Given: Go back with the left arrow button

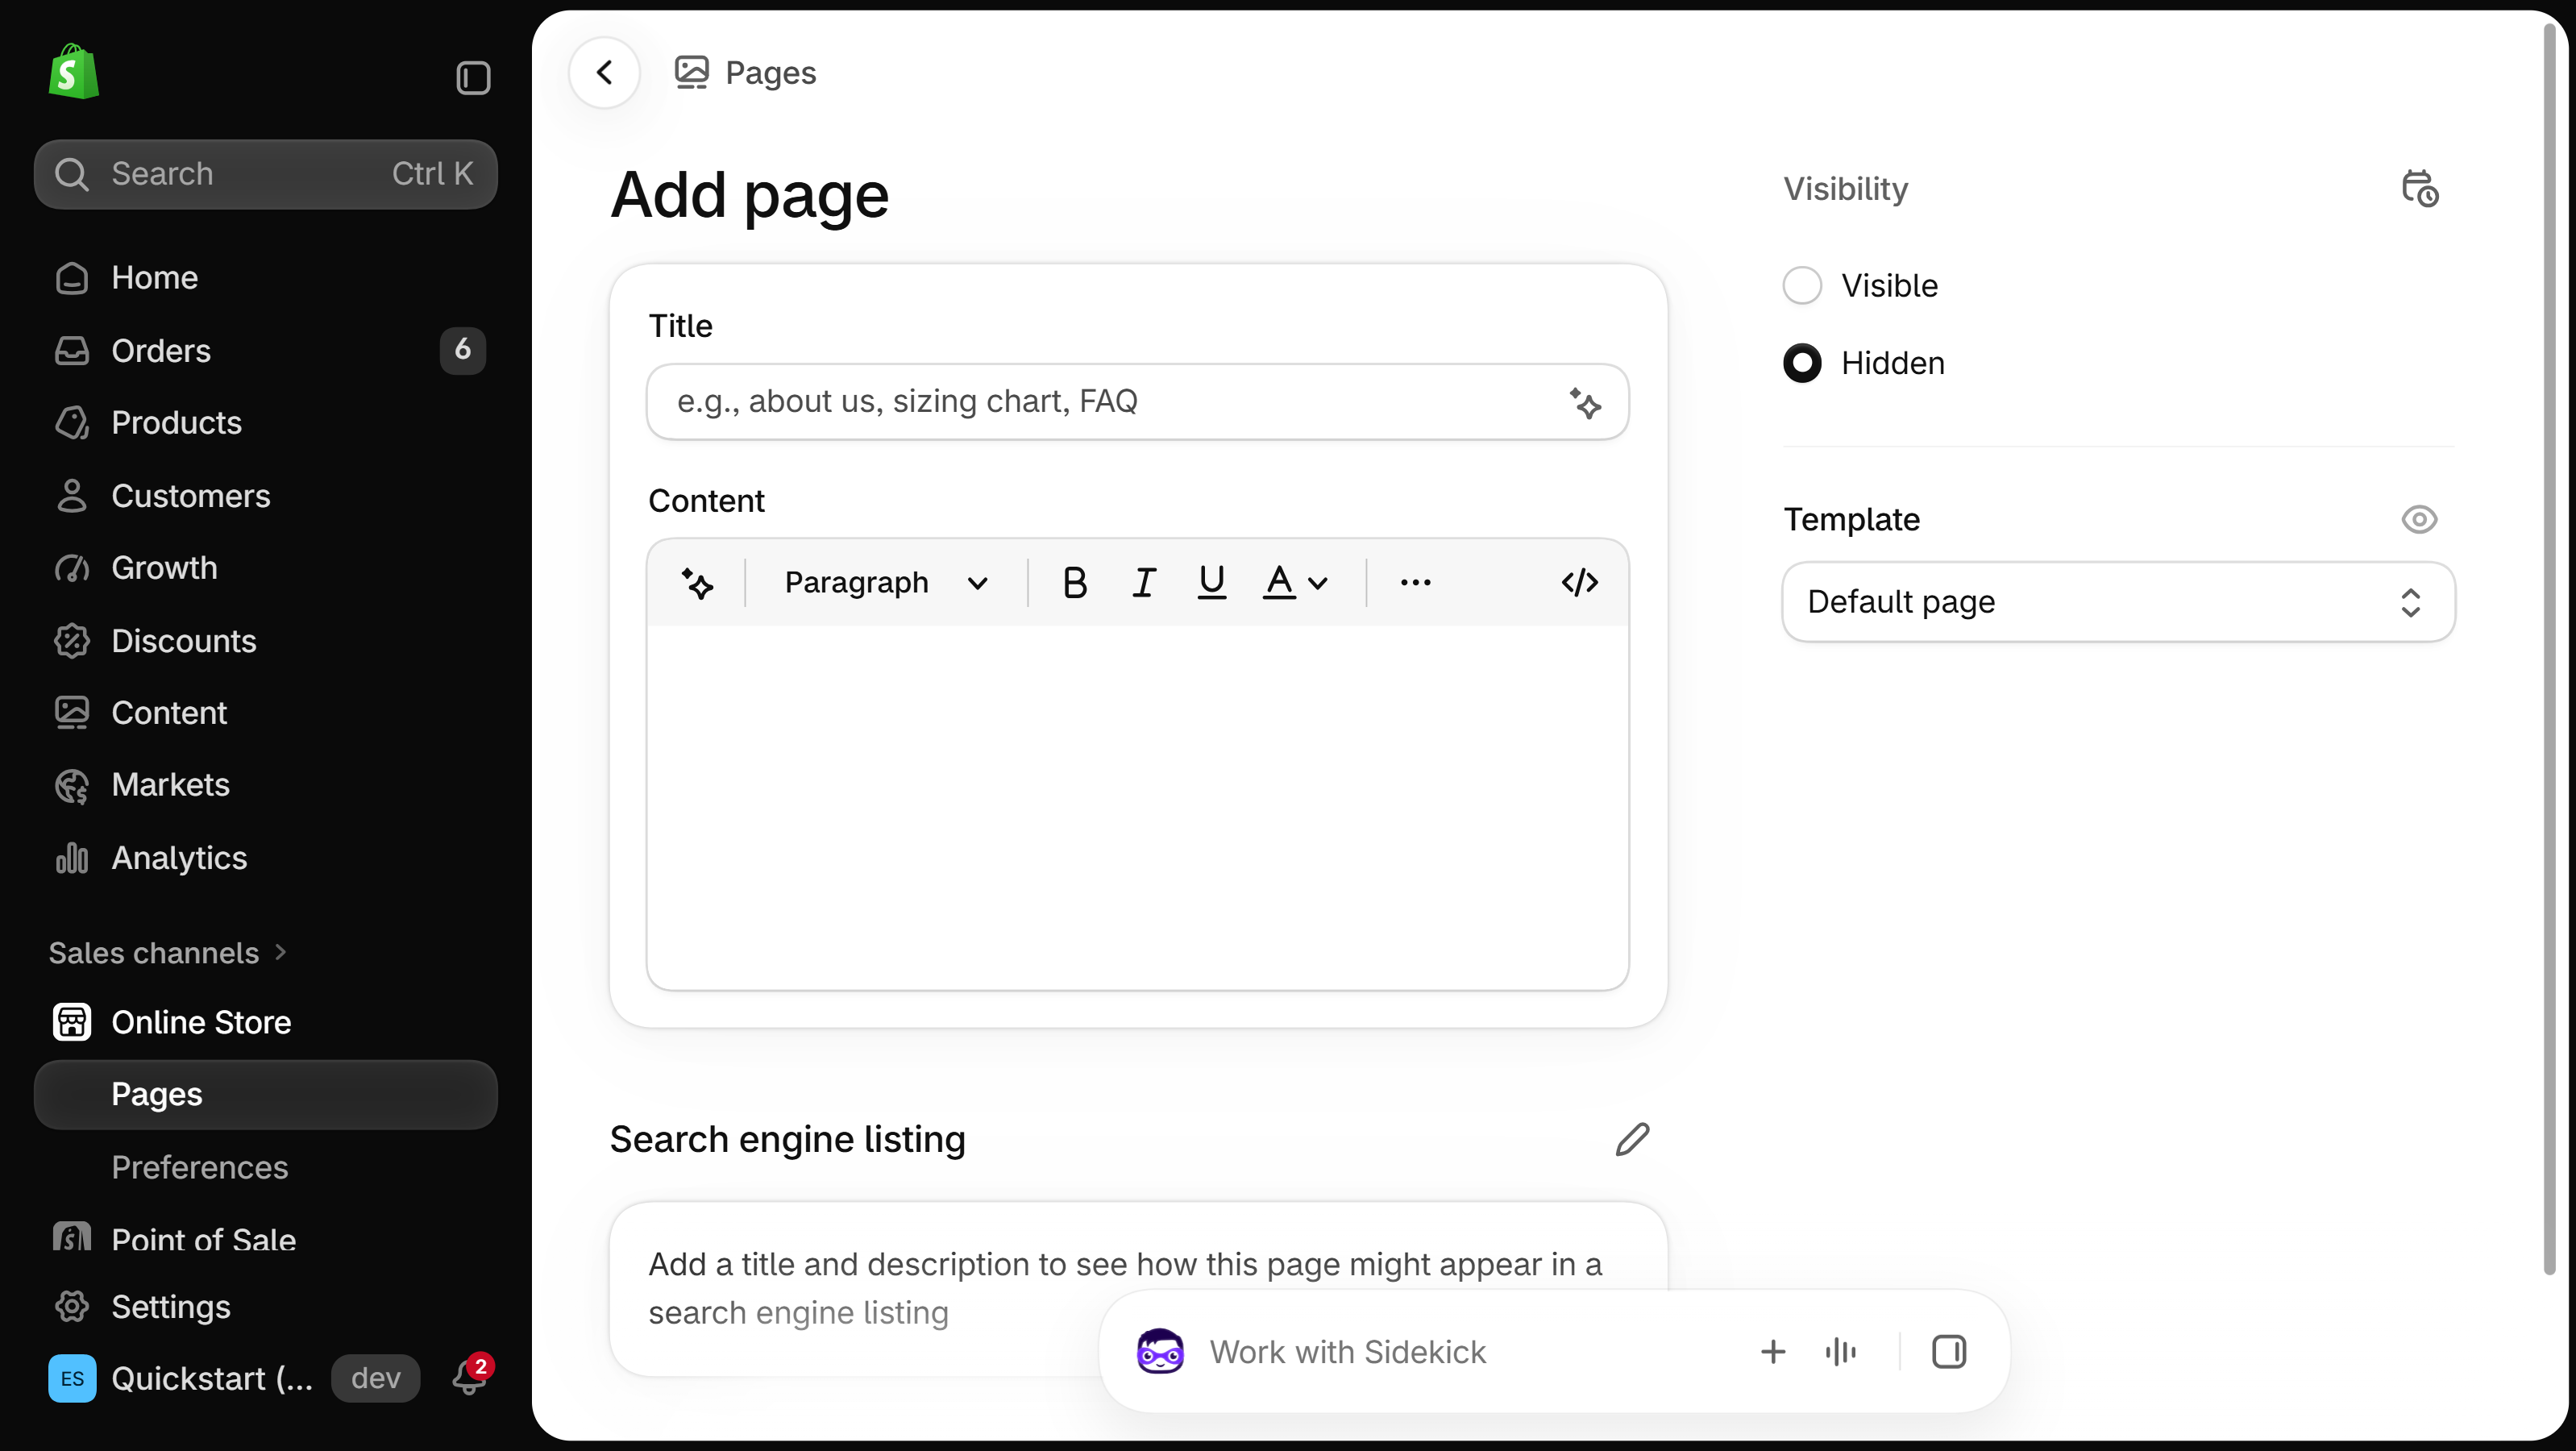Looking at the screenshot, I should [604, 72].
